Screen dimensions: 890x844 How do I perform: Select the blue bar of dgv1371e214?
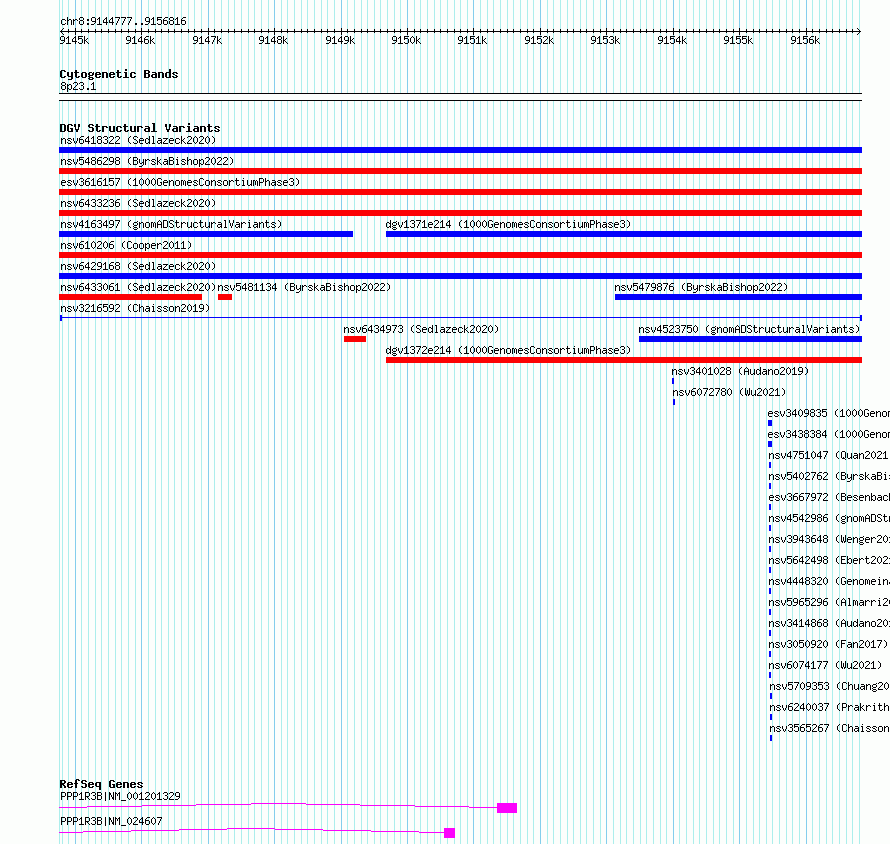[624, 234]
